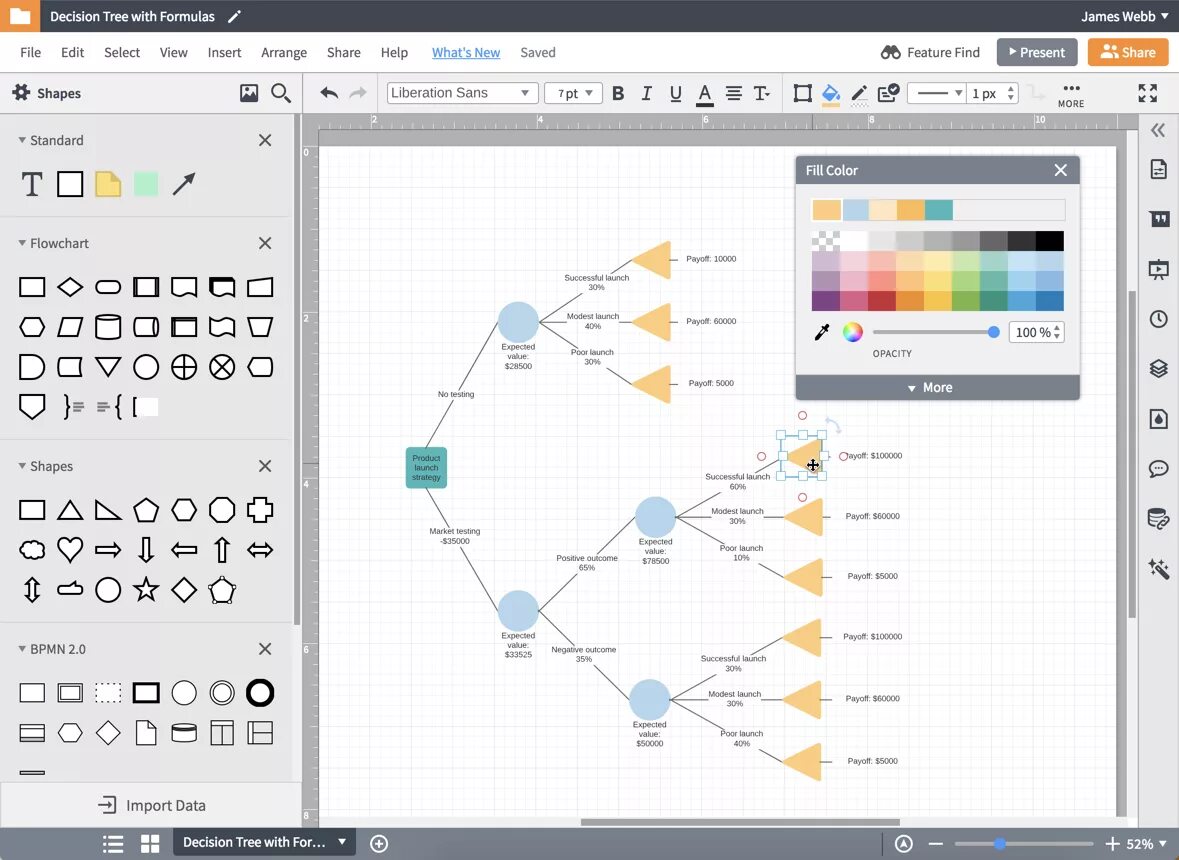1179x860 pixels.
Task: Select the Product launch strategy node
Action: coord(426,468)
